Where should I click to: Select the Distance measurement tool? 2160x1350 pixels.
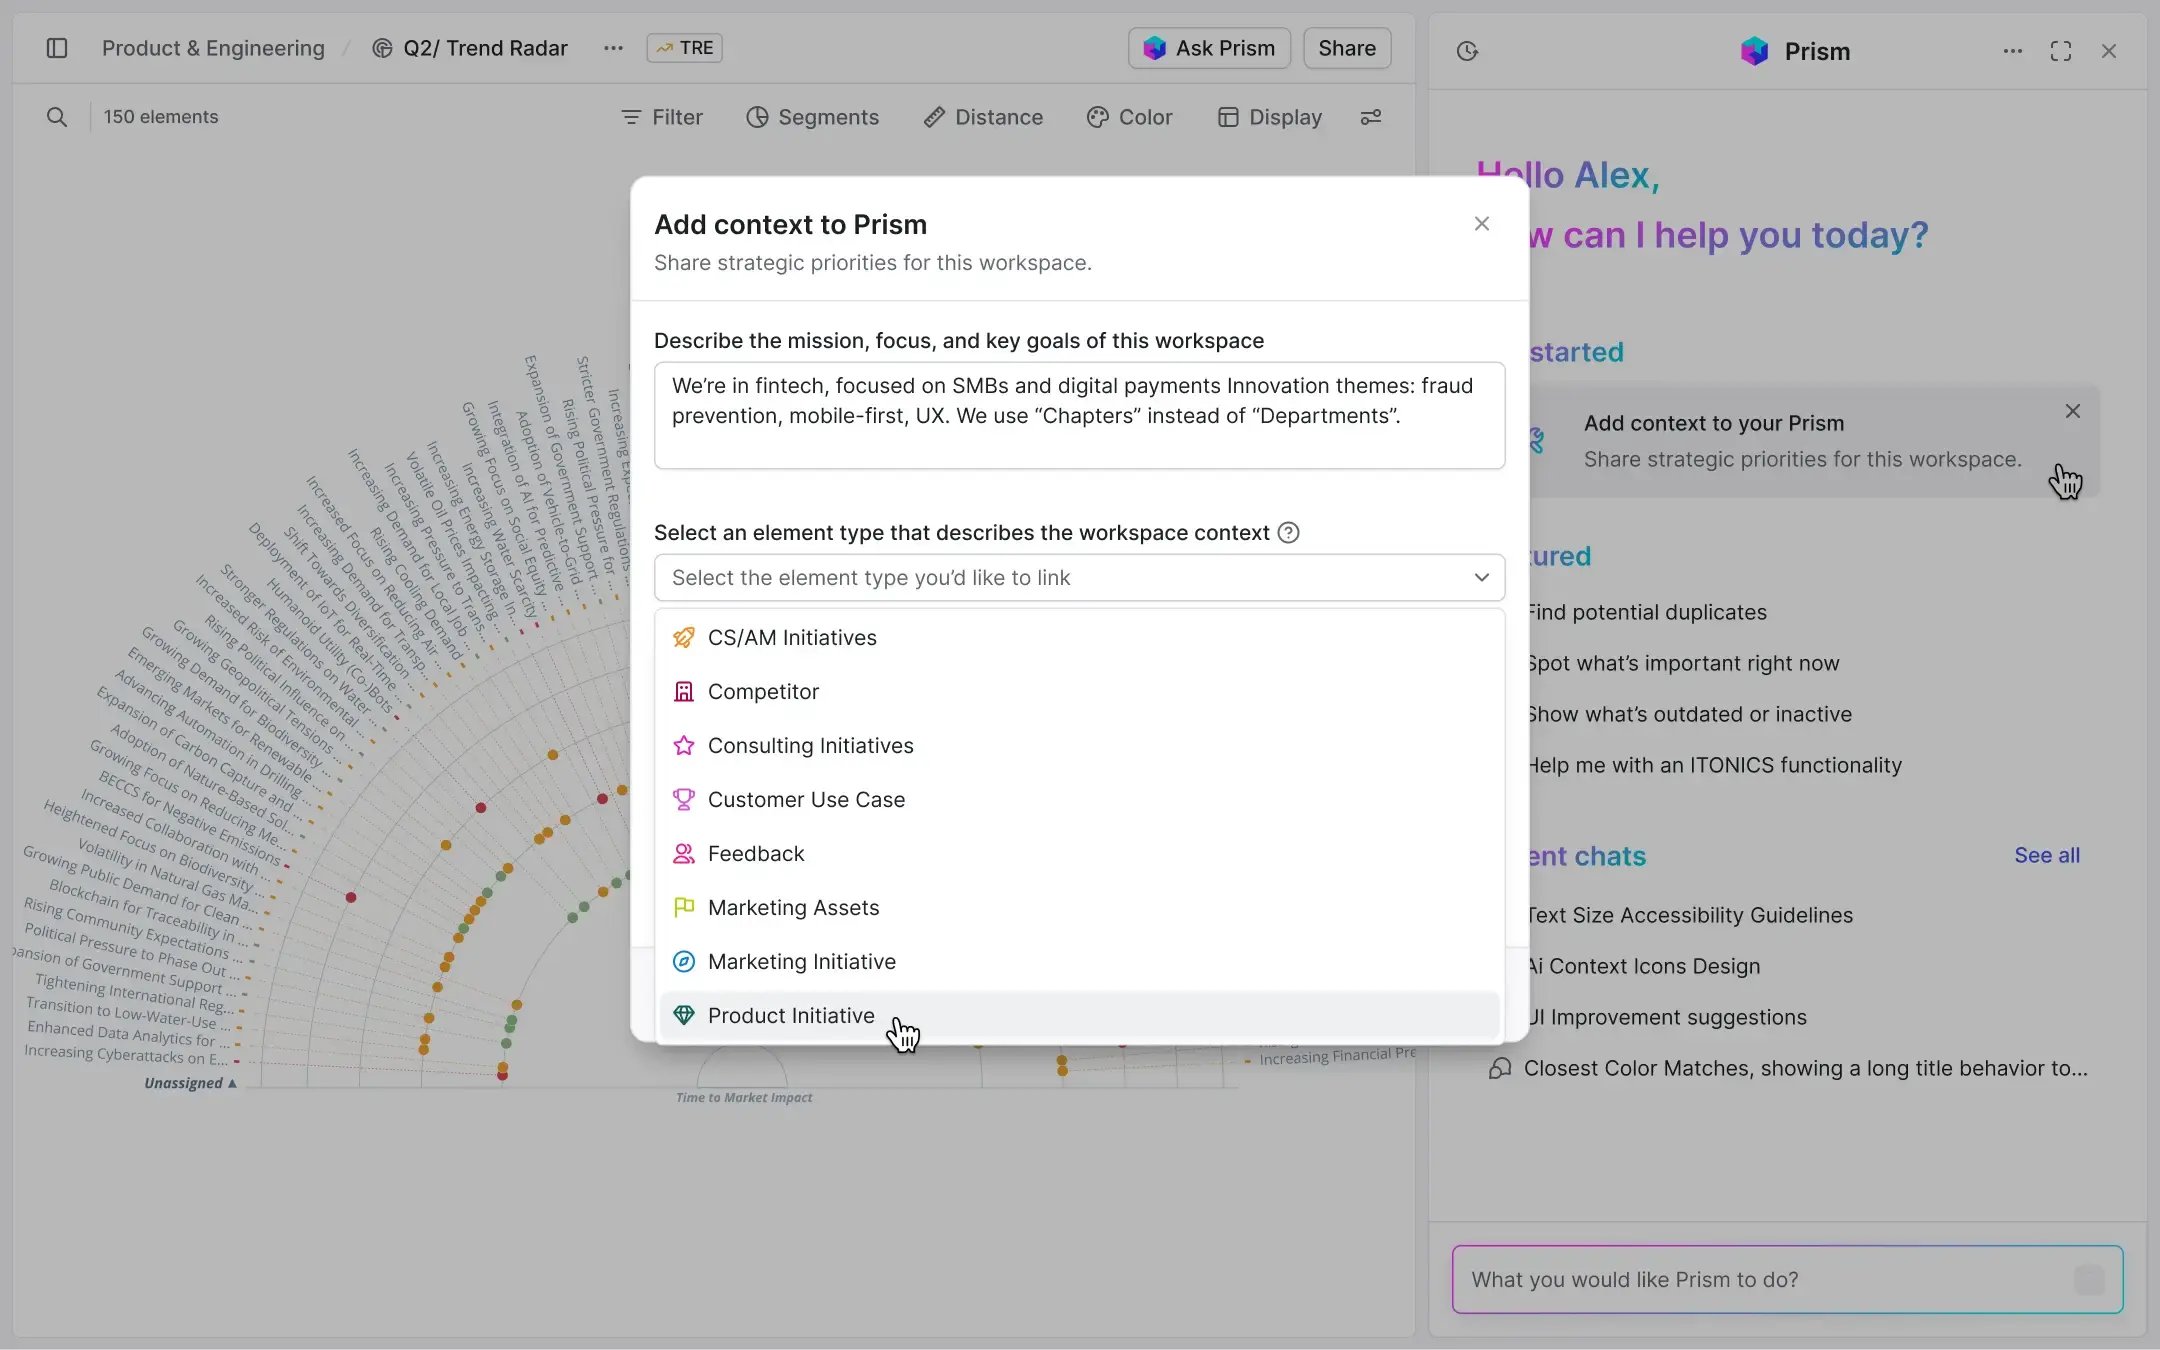point(982,117)
